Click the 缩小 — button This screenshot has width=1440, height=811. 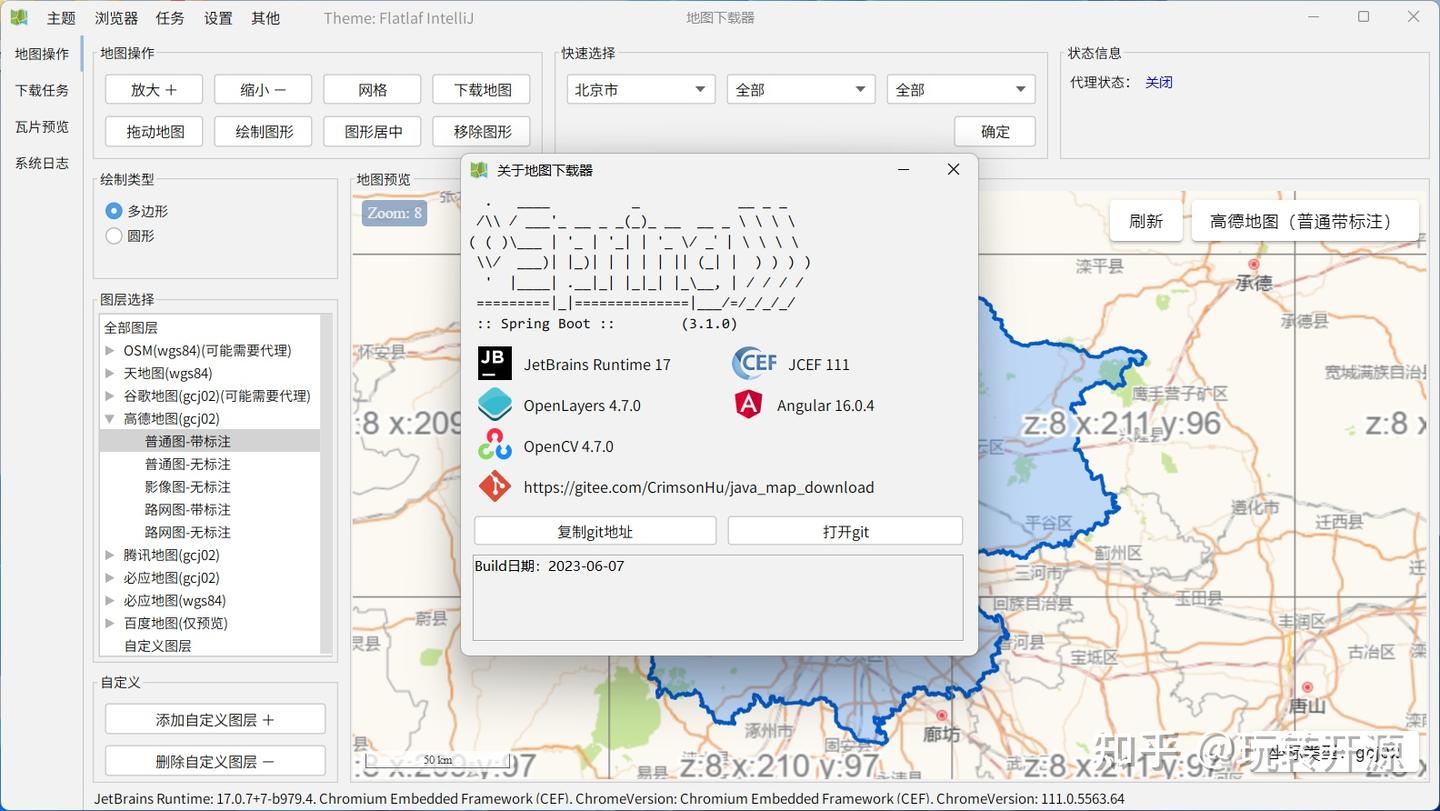(x=263, y=89)
